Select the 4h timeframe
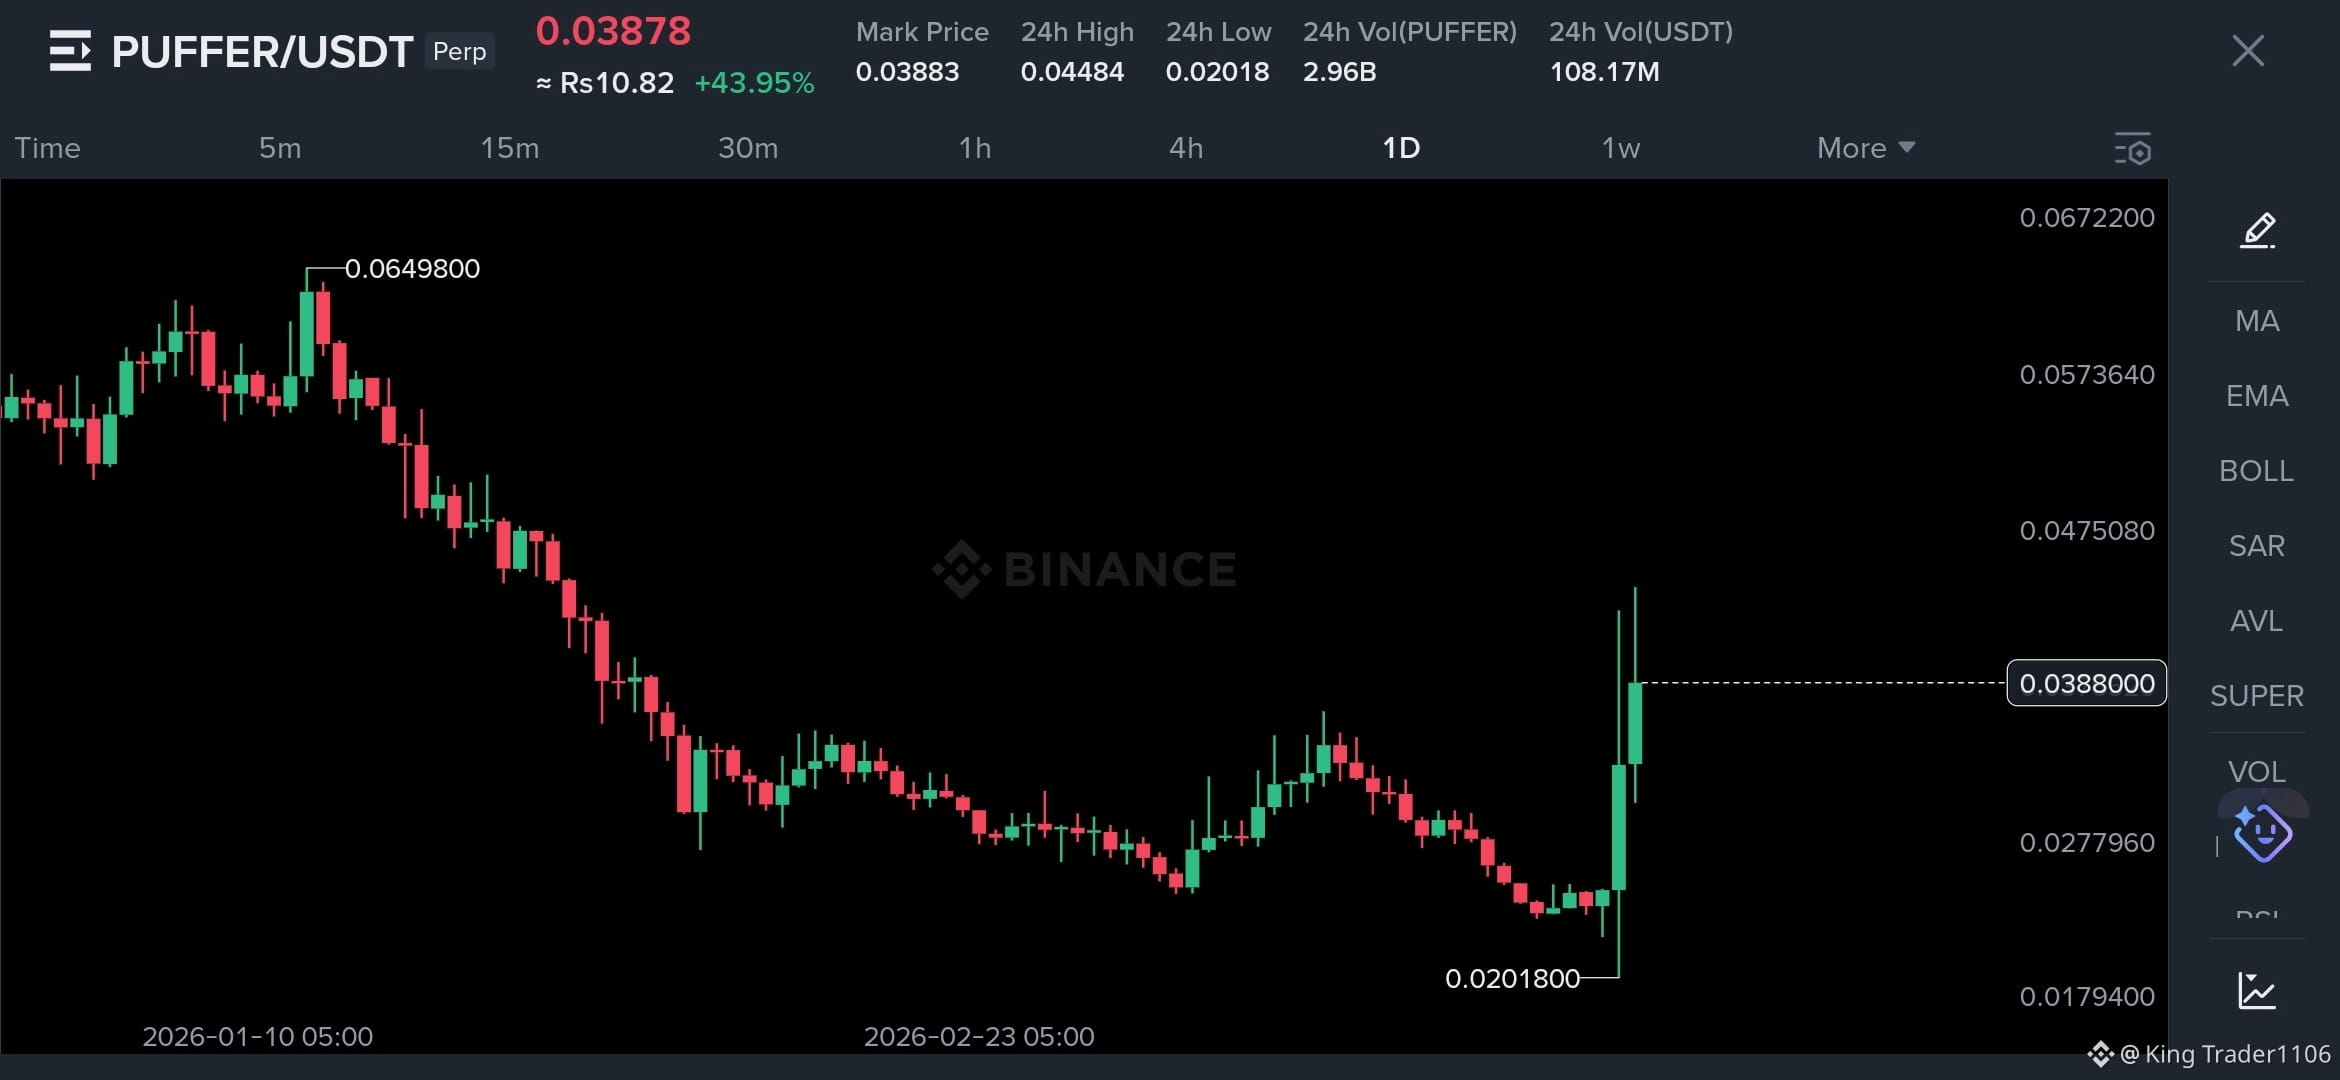The width and height of the screenshot is (2340, 1080). click(1186, 148)
